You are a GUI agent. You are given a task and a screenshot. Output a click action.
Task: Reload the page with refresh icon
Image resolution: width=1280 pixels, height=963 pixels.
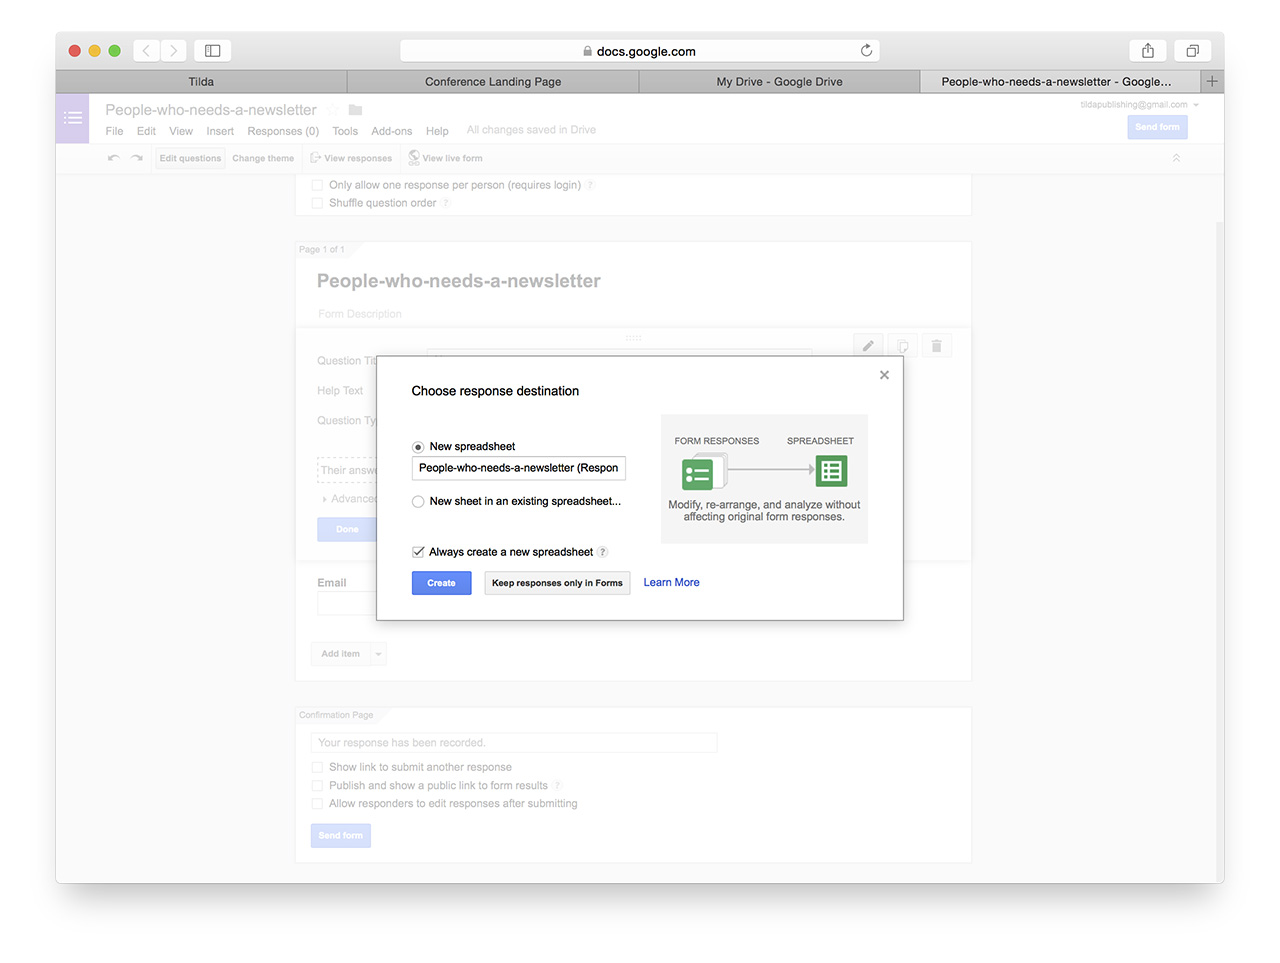coord(866,50)
